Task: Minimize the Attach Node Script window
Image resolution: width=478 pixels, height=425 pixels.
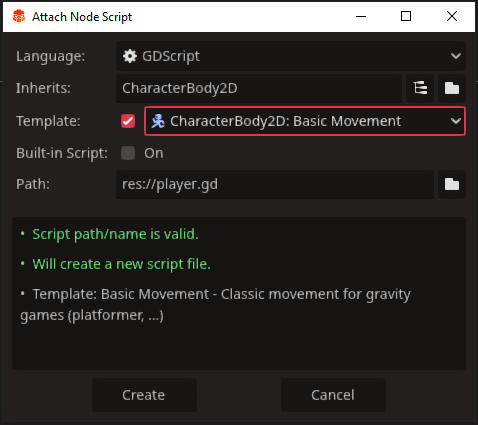Action: 361,16
